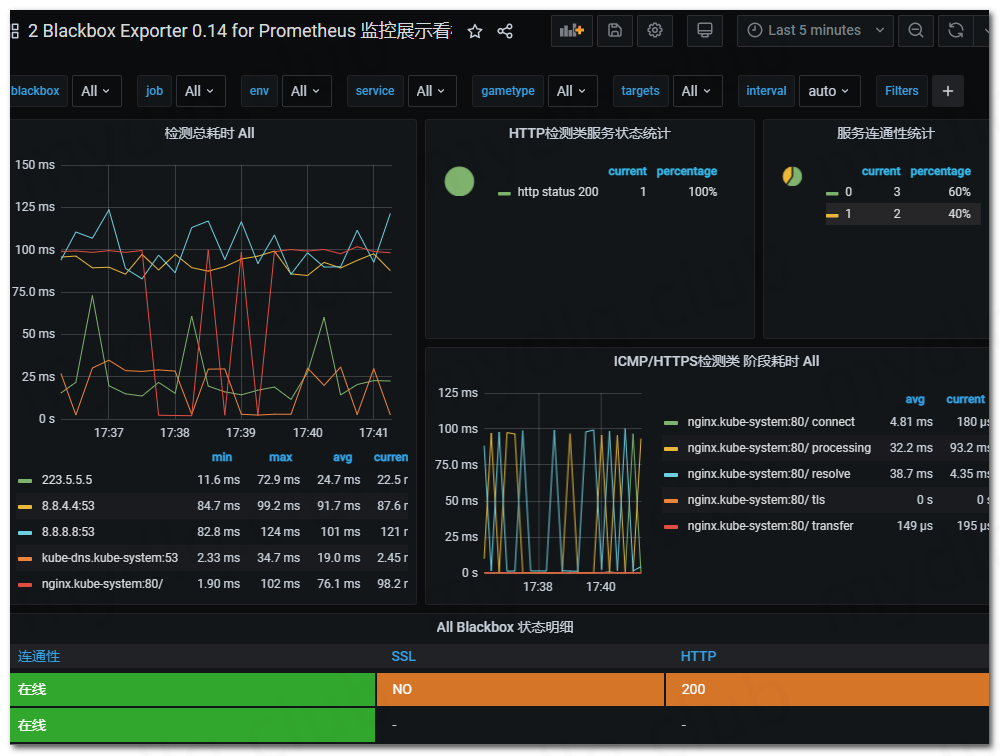Toggle 8.8.8.8:53 series in legend
This screenshot has width=1000, height=756.
(68, 532)
